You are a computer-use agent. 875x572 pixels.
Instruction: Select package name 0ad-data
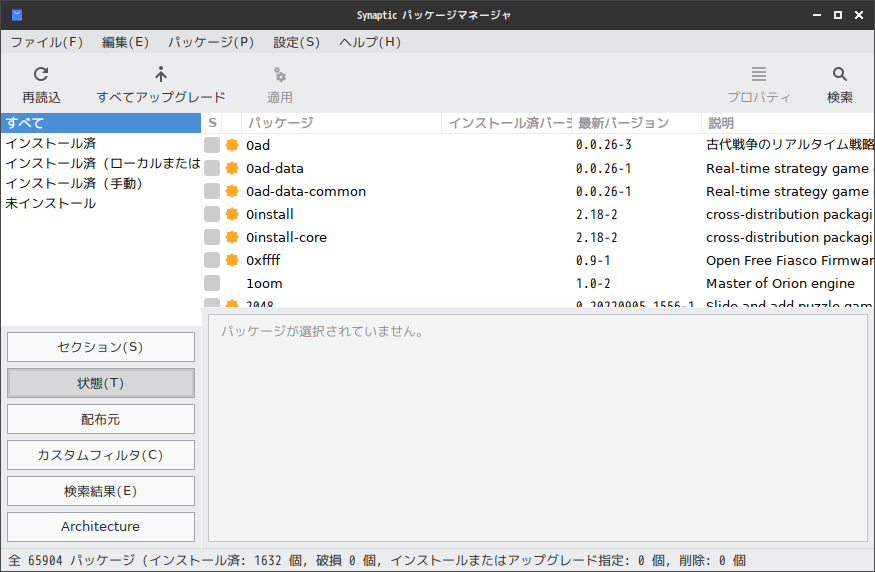[x=275, y=169]
